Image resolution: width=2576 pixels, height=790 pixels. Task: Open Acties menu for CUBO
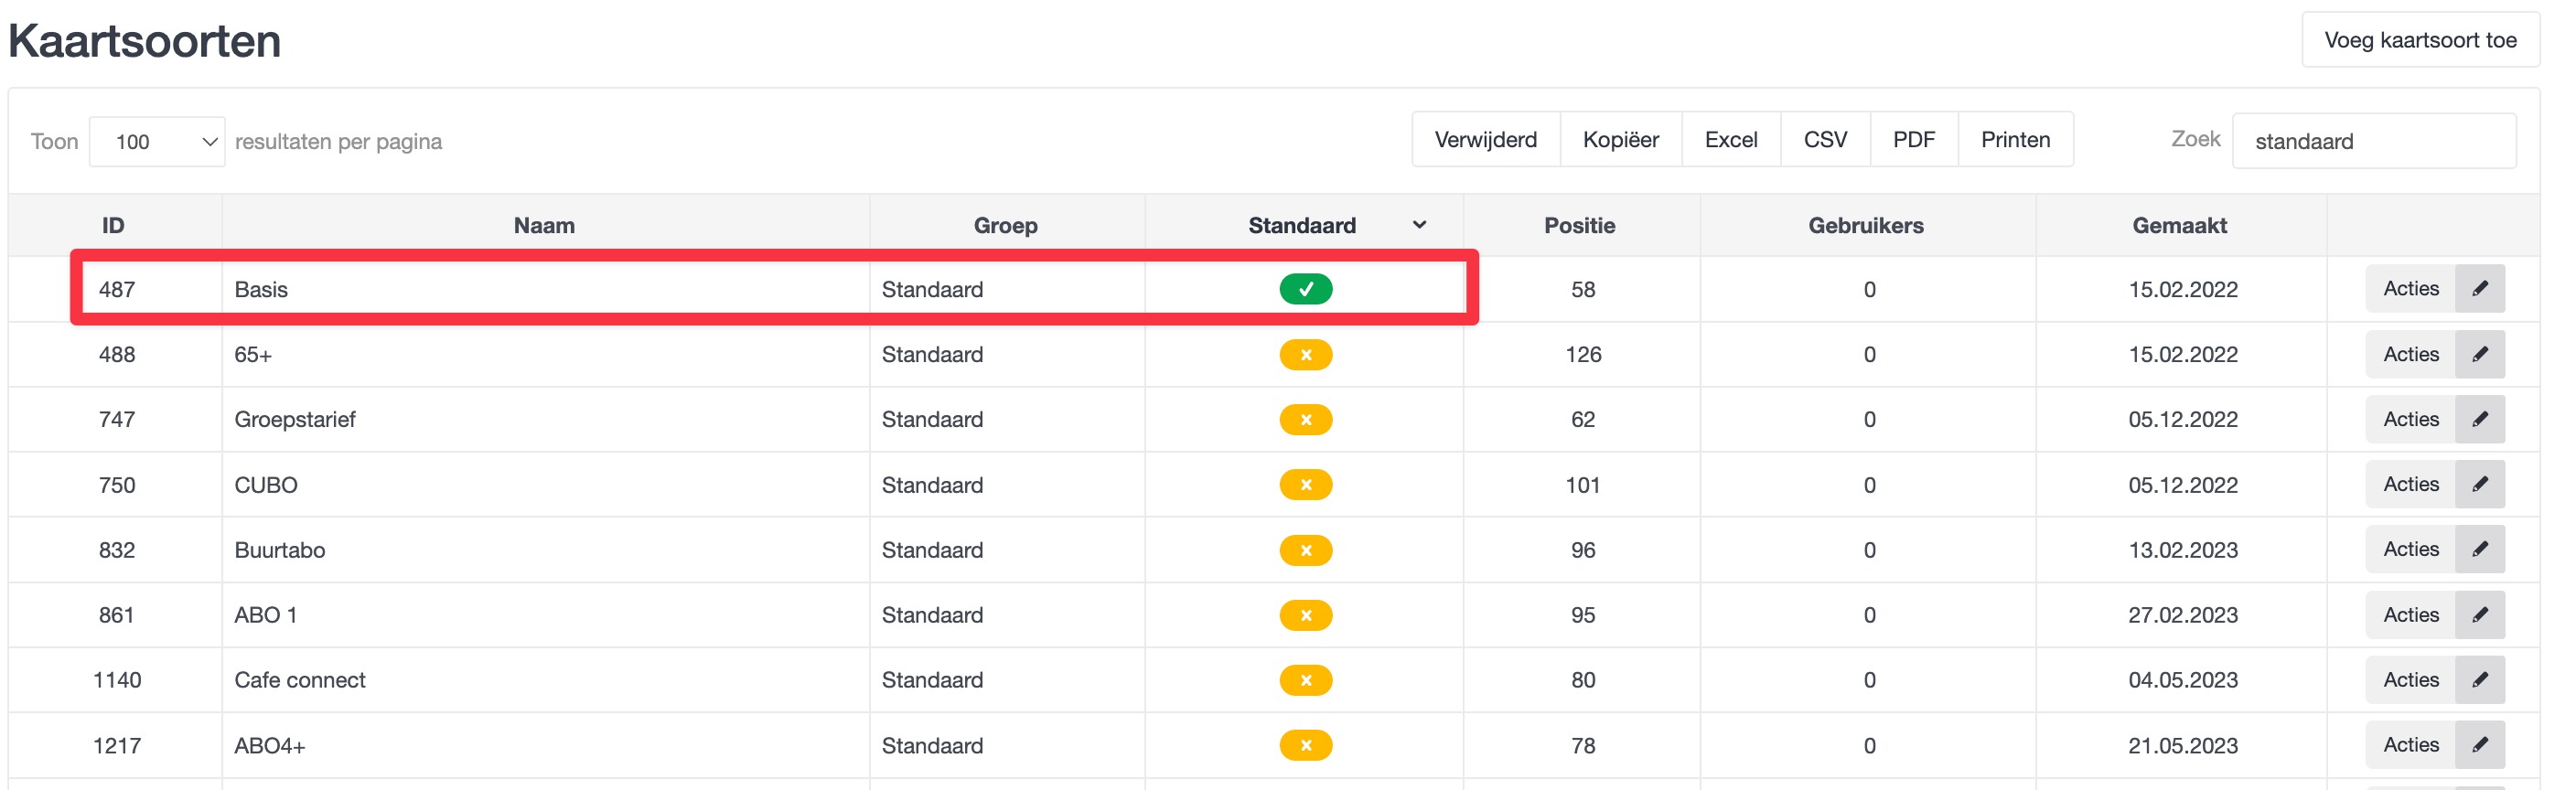click(x=2410, y=484)
